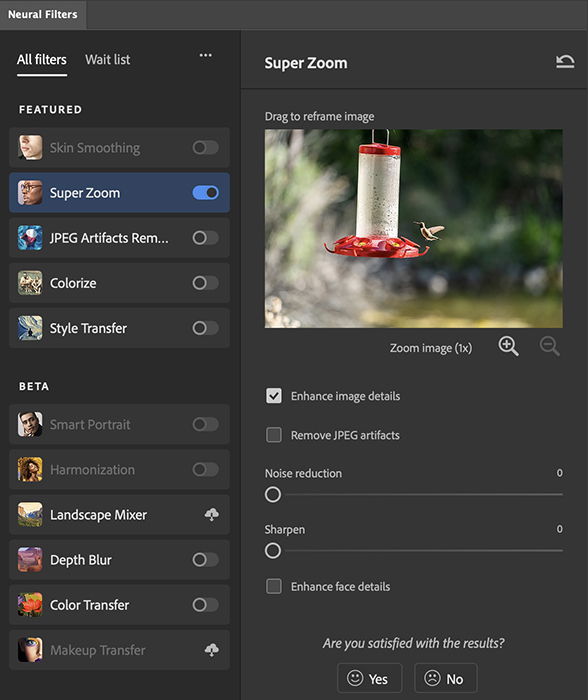Viewport: 588px width, 700px height.
Task: Click the Zoom image (1x) label
Action: (x=431, y=348)
